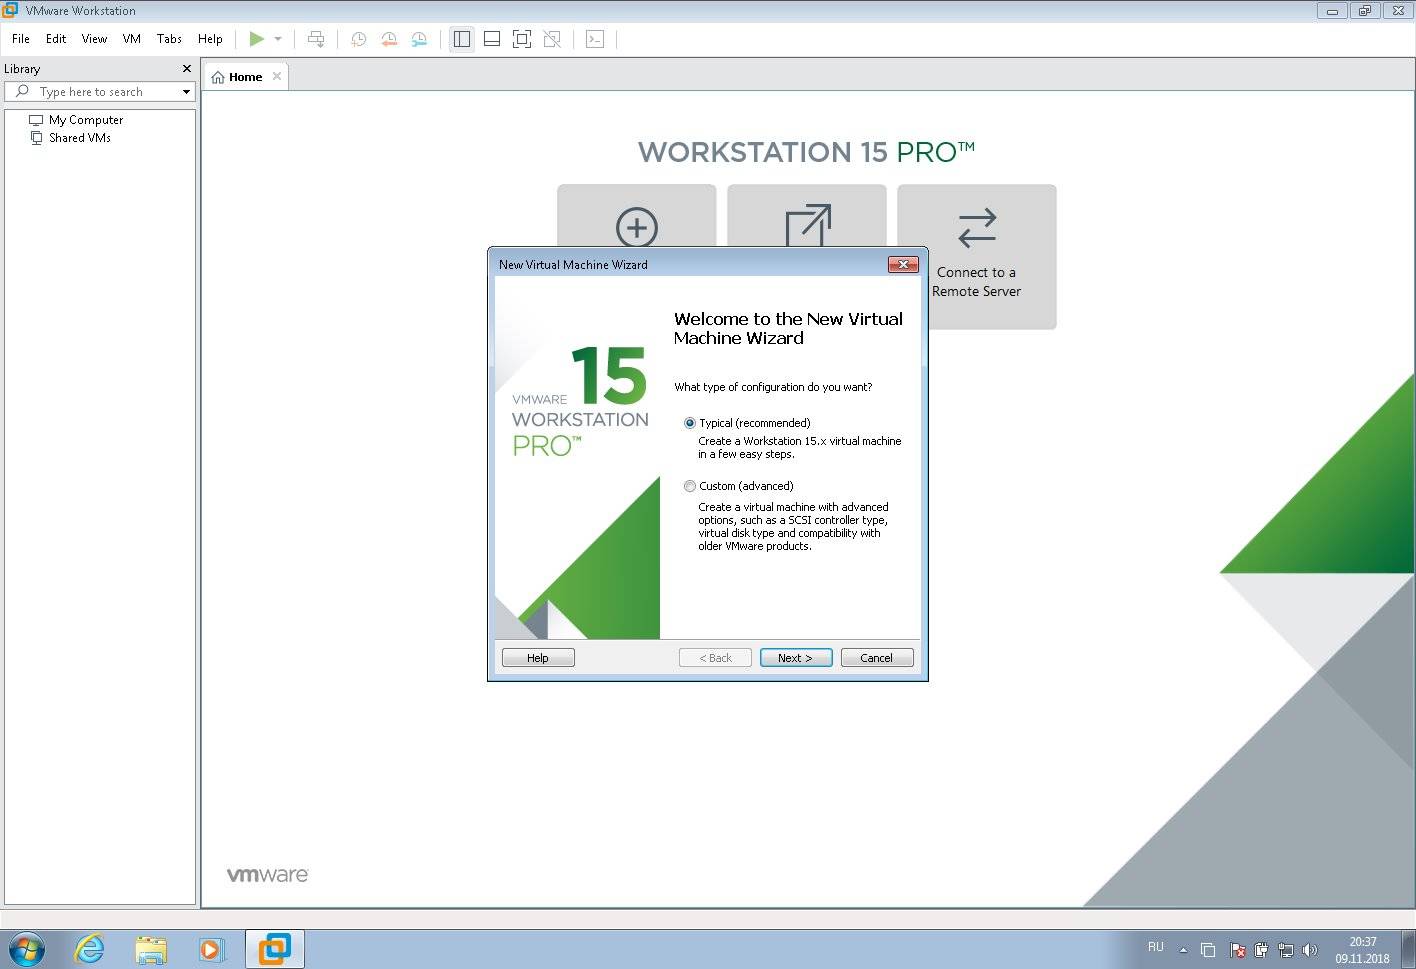Click the VMware Workstation taskbar button
This screenshot has height=969, width=1416.
click(275, 949)
